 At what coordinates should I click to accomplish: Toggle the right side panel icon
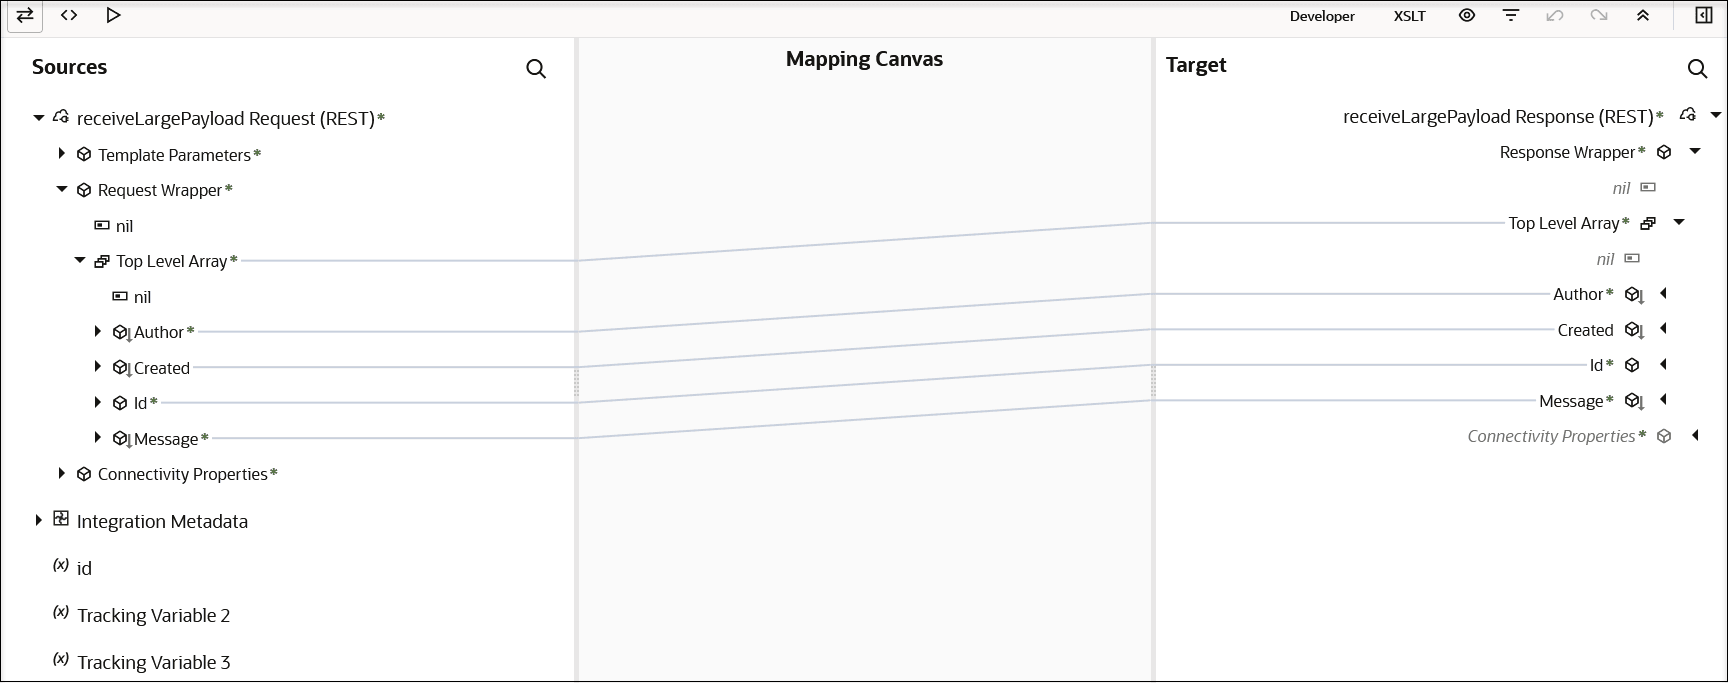1702,15
